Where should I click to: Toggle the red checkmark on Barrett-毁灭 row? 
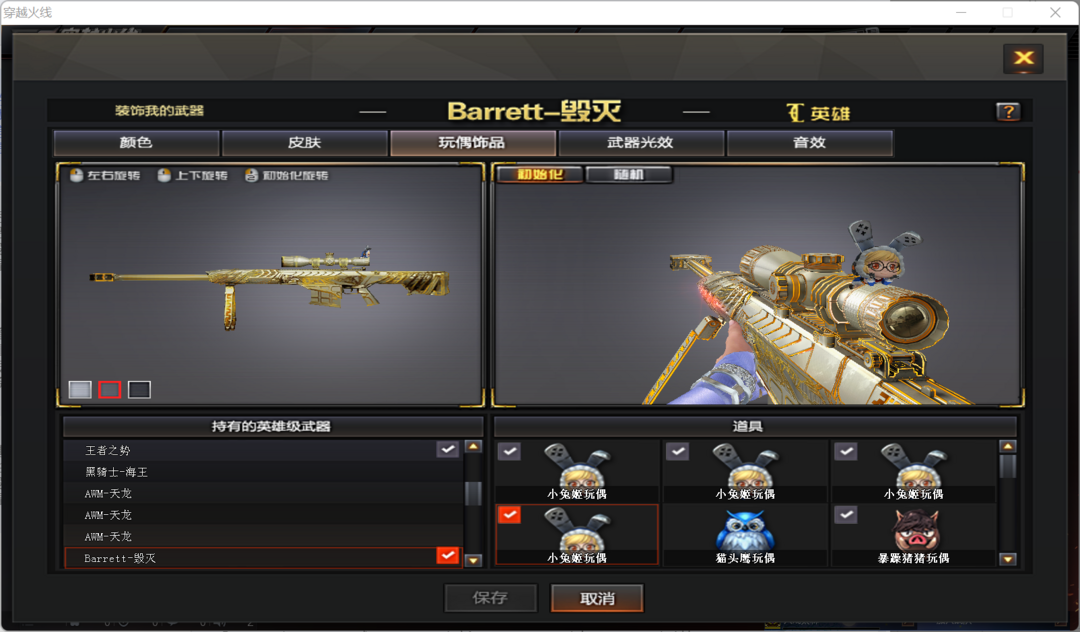(x=448, y=555)
